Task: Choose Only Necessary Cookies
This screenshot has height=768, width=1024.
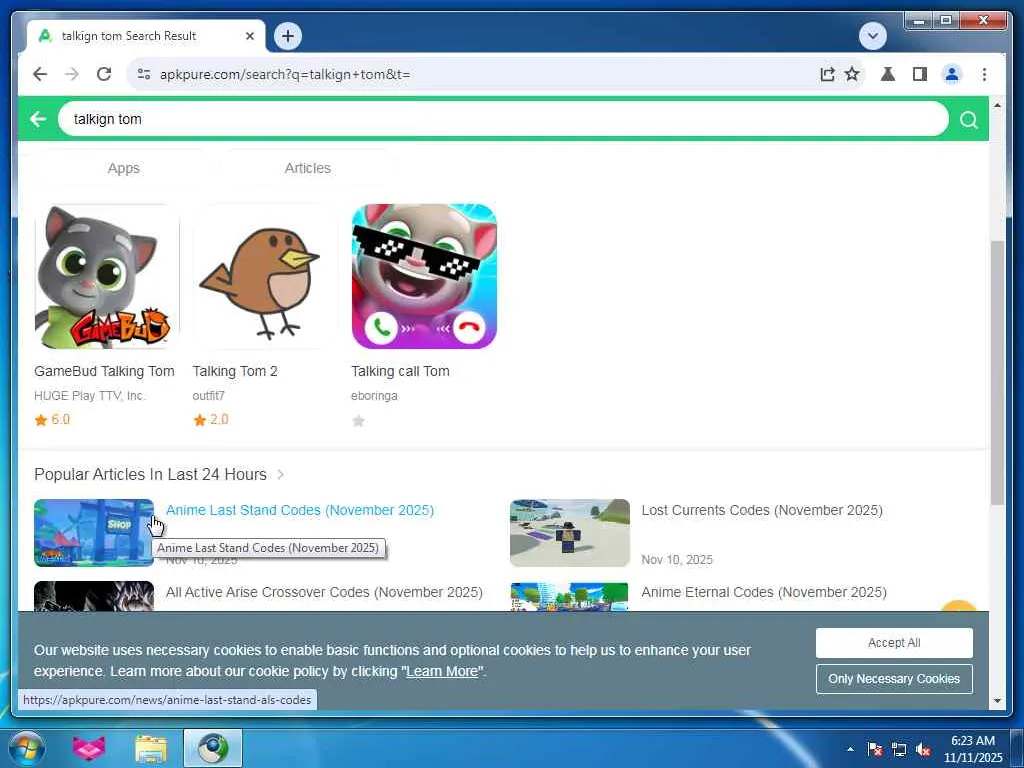Action: coord(894,679)
